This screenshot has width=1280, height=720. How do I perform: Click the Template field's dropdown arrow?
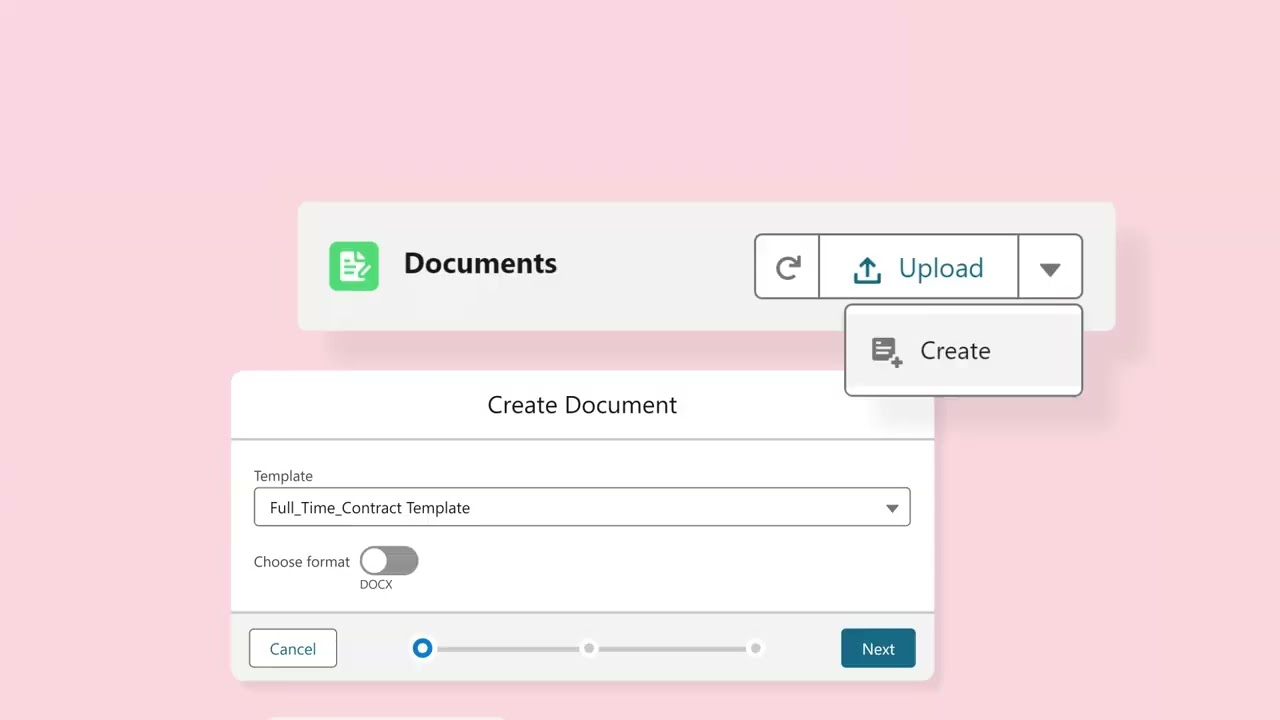pyautogui.click(x=891, y=508)
